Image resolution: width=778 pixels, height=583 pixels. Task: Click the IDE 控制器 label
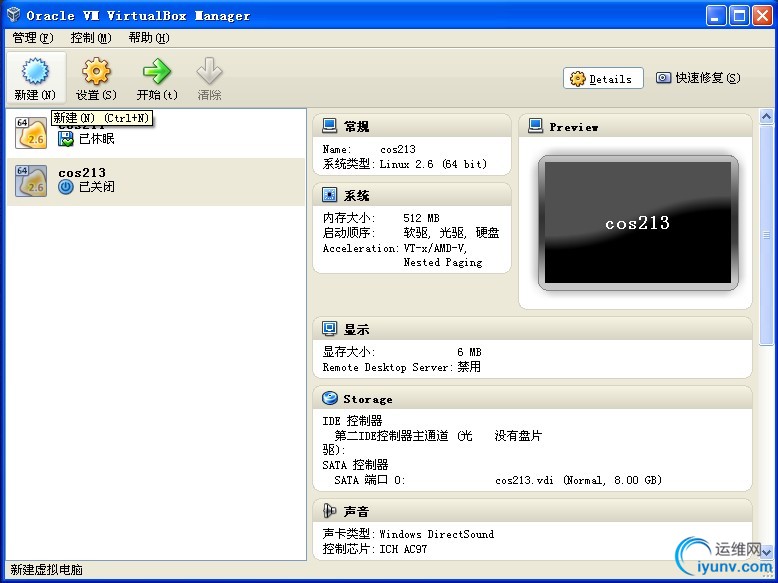point(352,421)
